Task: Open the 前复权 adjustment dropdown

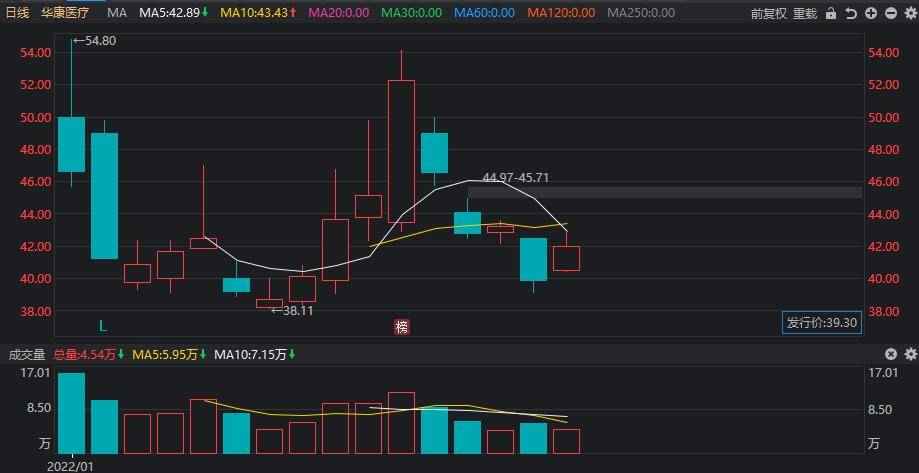Action: tap(769, 14)
